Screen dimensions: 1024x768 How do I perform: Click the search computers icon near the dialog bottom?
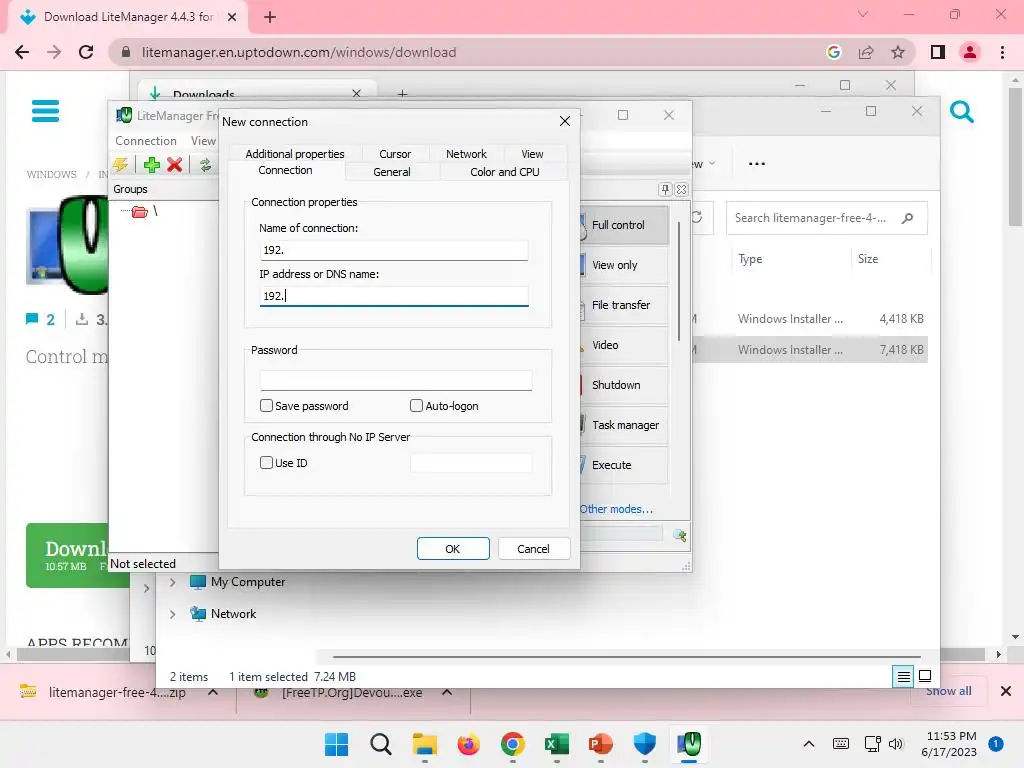(x=679, y=536)
